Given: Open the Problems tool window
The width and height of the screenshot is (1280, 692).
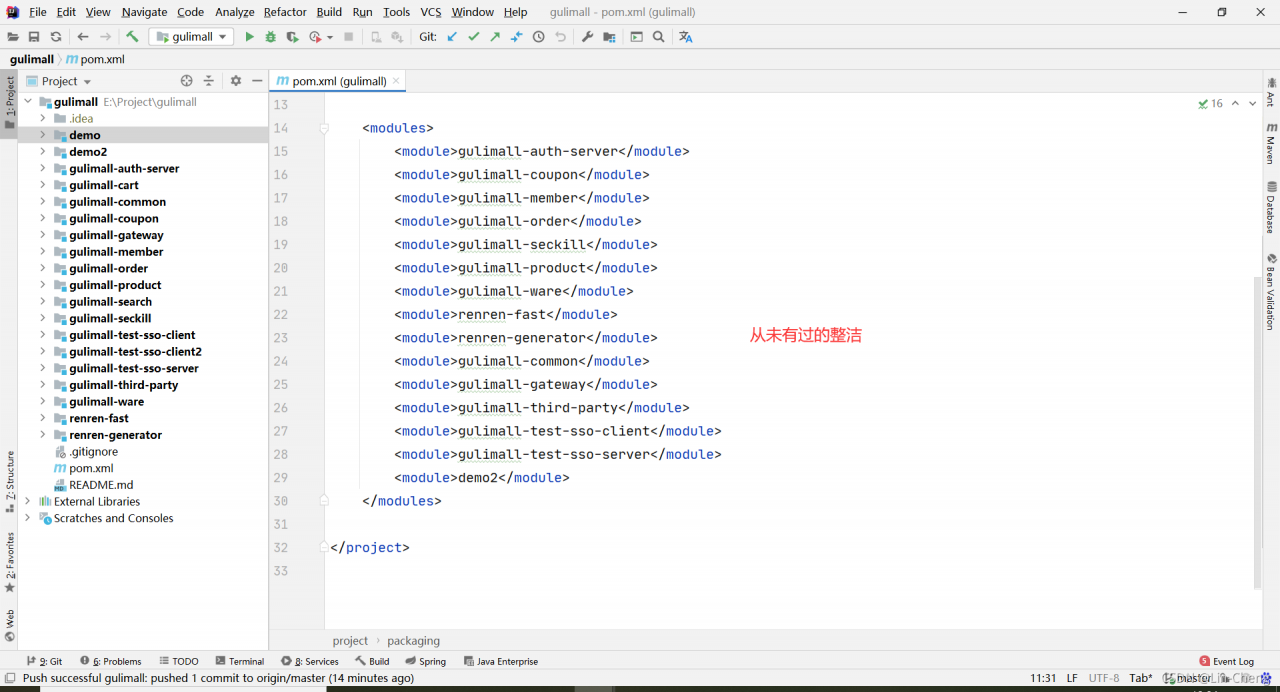Looking at the screenshot, I should pyautogui.click(x=111, y=661).
